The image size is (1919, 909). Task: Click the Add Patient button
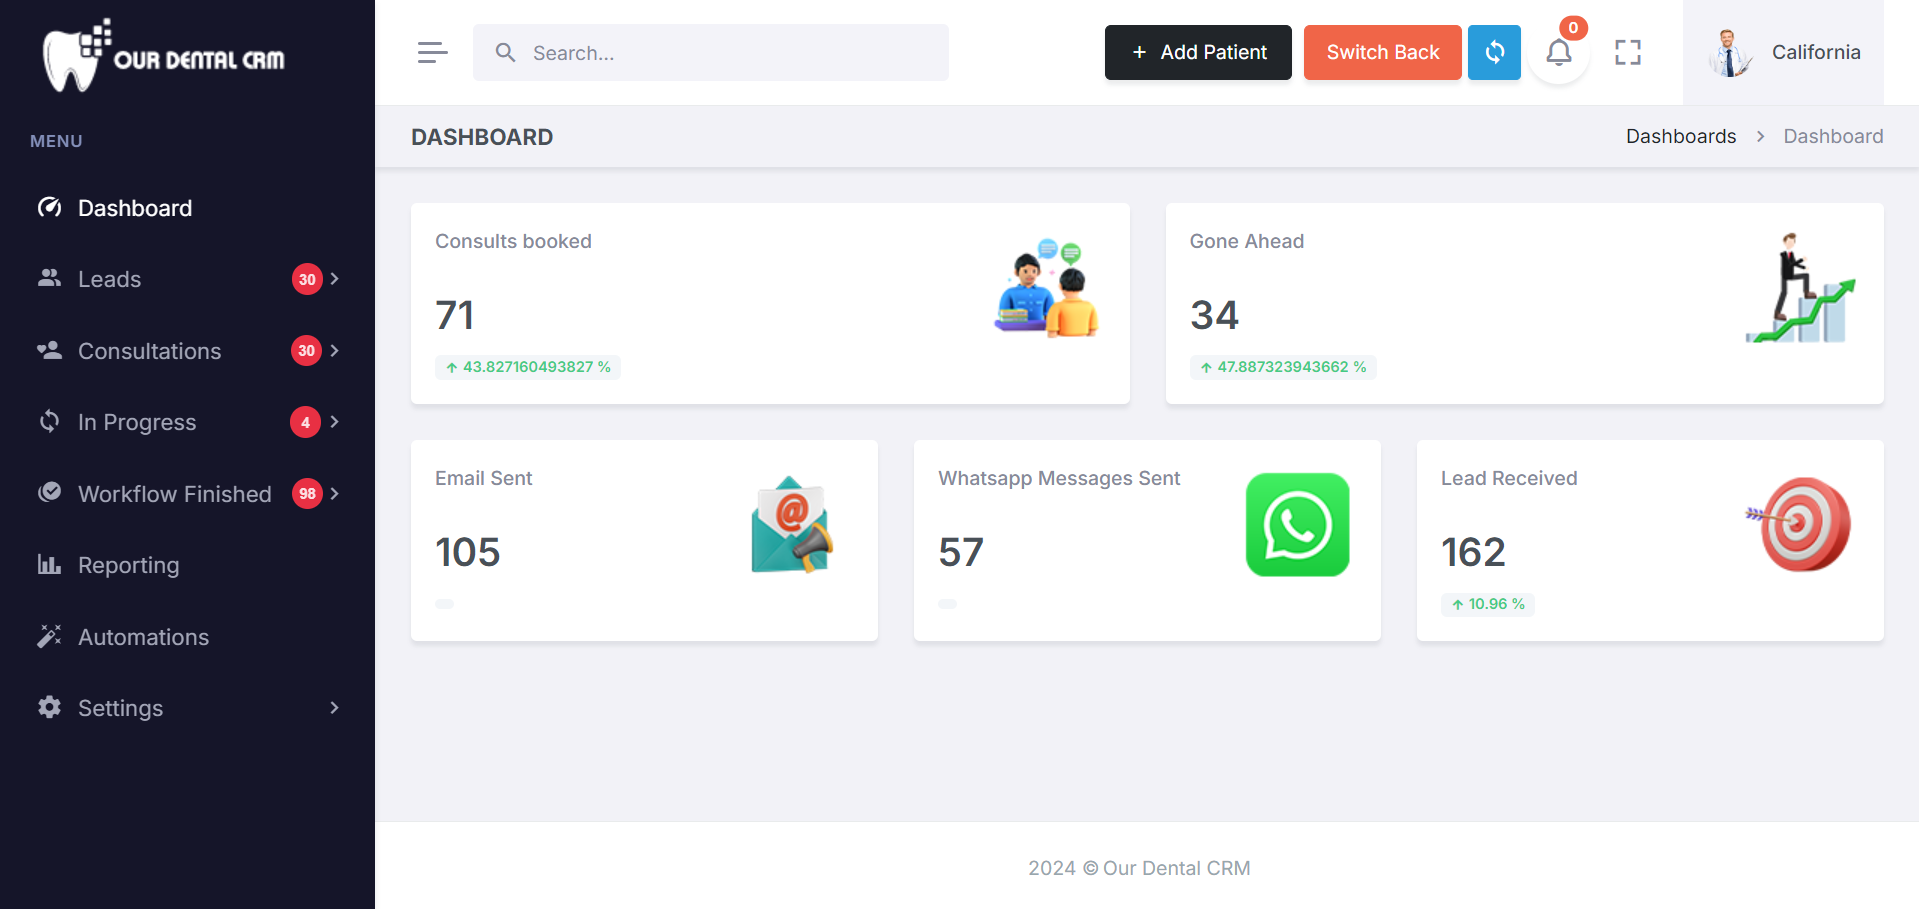1197,52
